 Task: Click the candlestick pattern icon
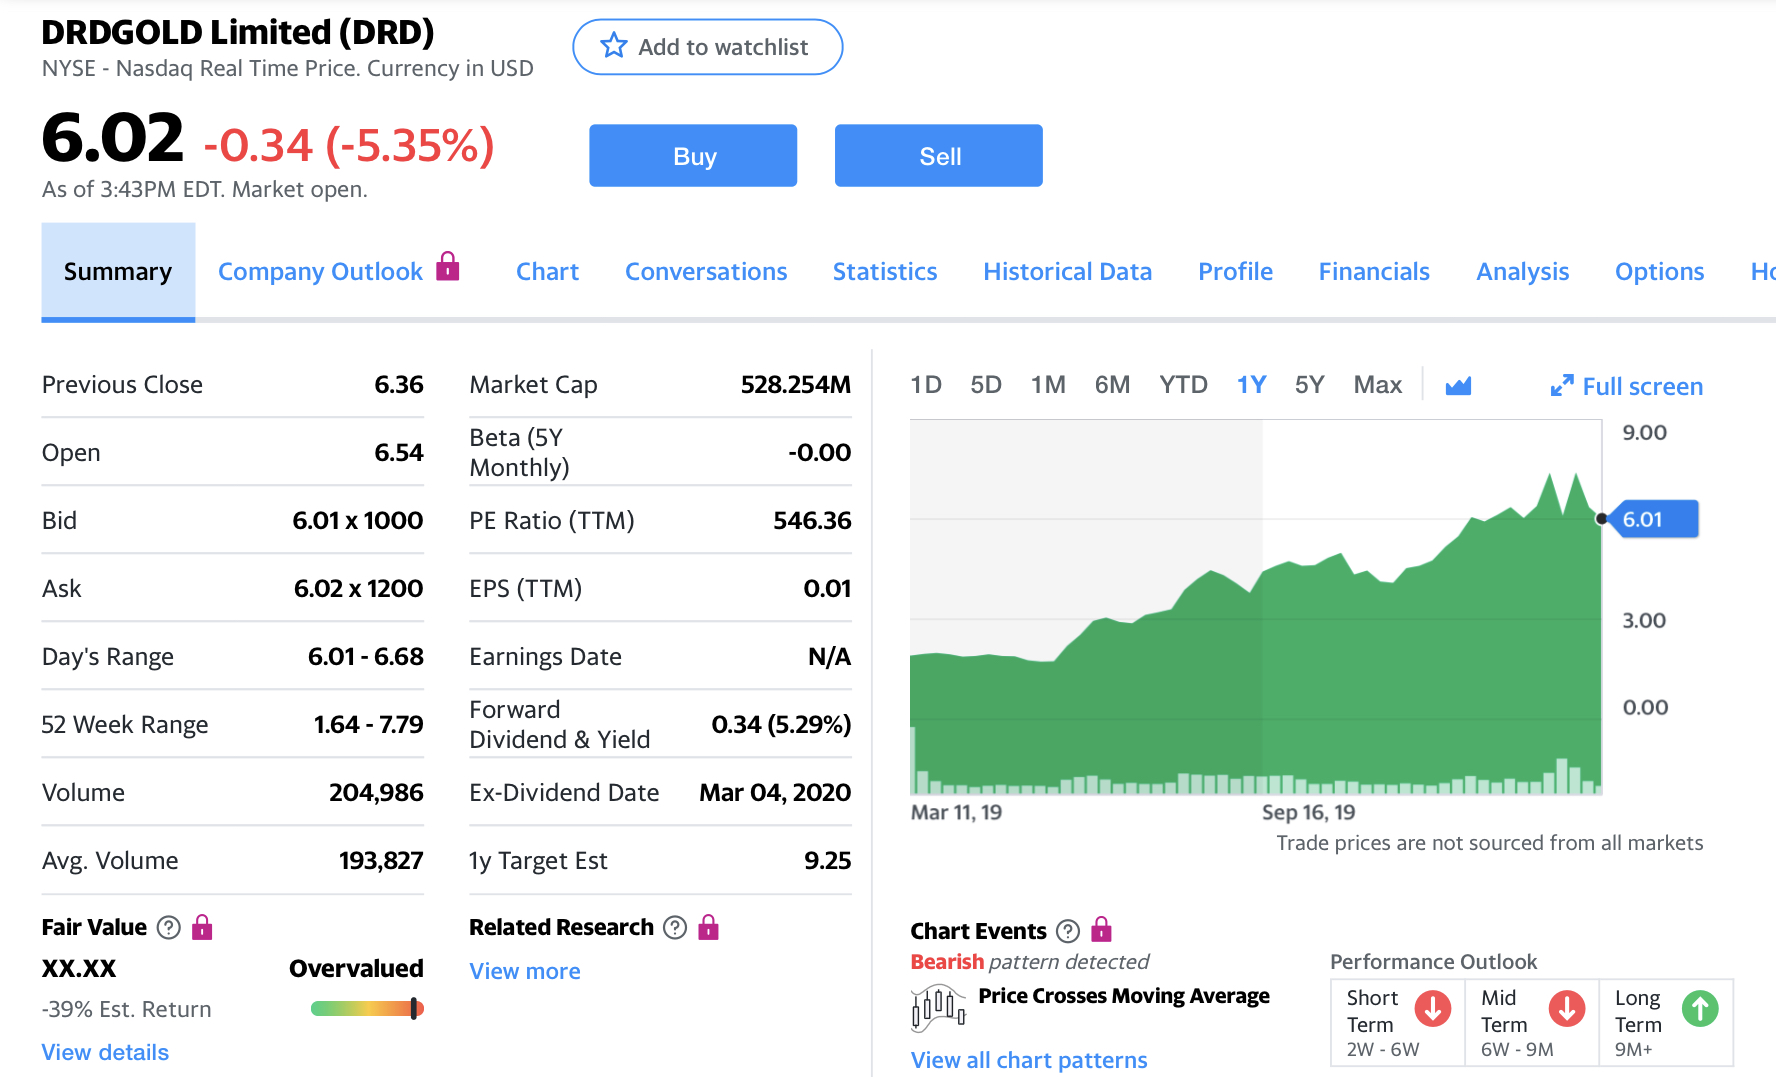click(938, 1007)
